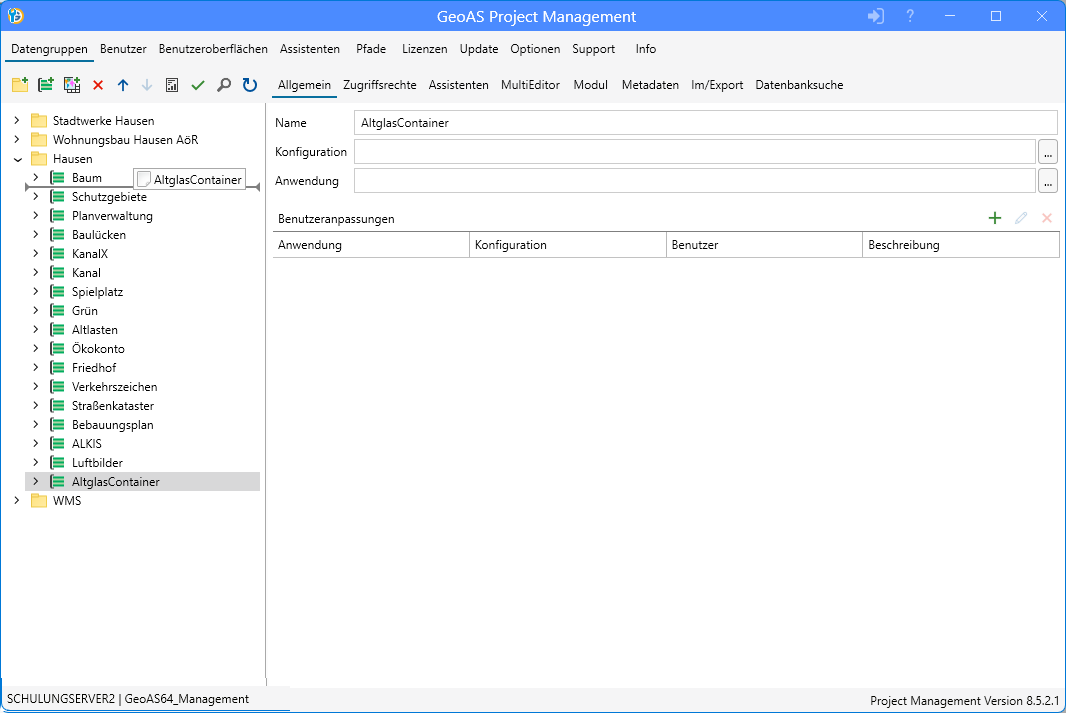1066x713 pixels.
Task: Click the report chart toolbar icon
Action: click(x=172, y=86)
